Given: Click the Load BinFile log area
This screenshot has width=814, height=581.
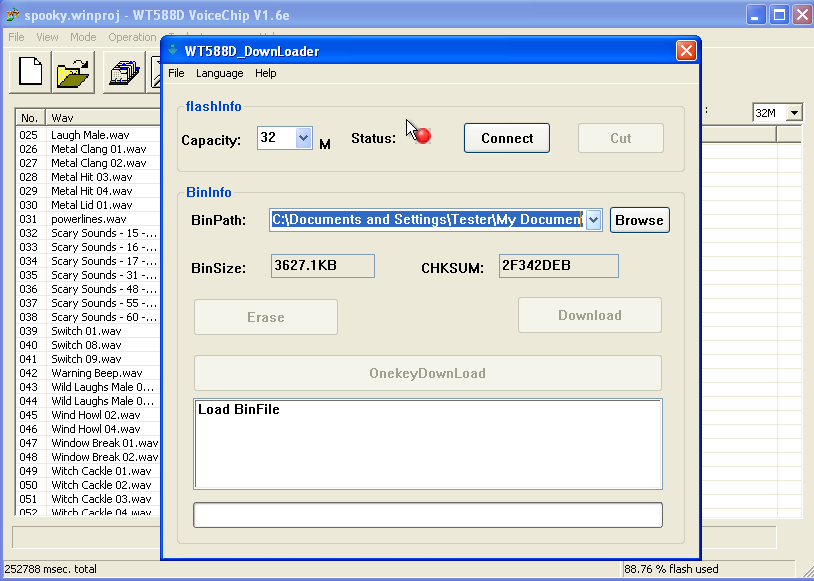Looking at the screenshot, I should pos(427,443).
